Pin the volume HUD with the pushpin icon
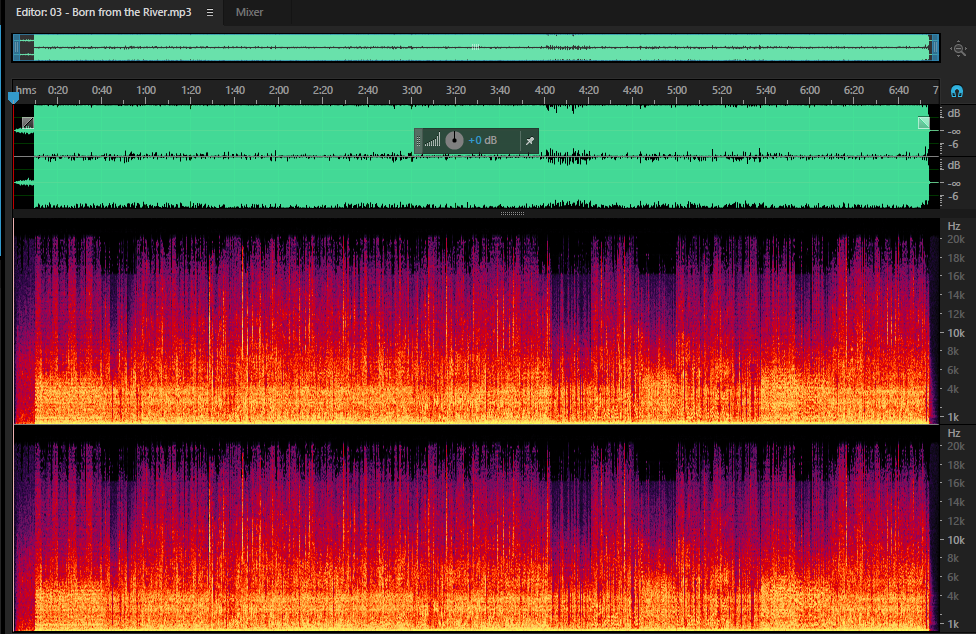This screenshot has width=976, height=634. tap(530, 141)
